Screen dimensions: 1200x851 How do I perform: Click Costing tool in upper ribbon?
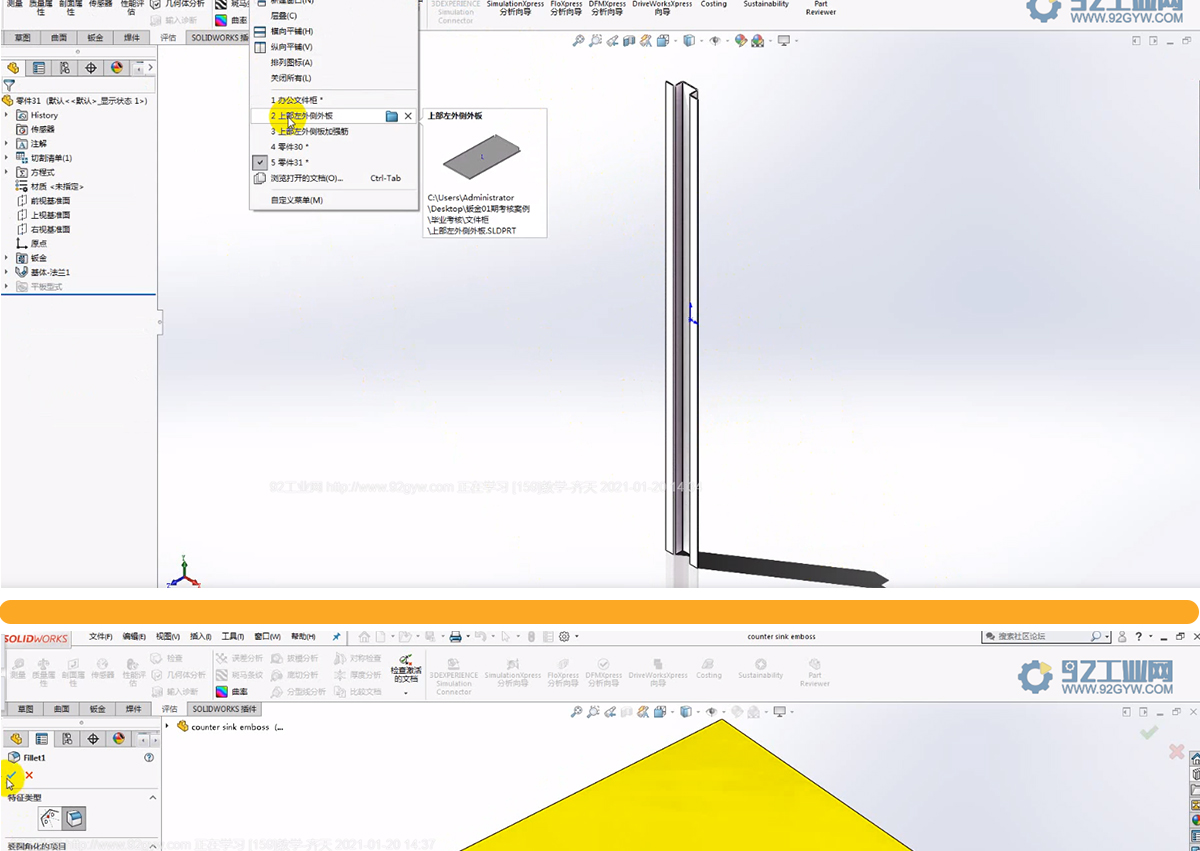pyautogui.click(x=714, y=4)
